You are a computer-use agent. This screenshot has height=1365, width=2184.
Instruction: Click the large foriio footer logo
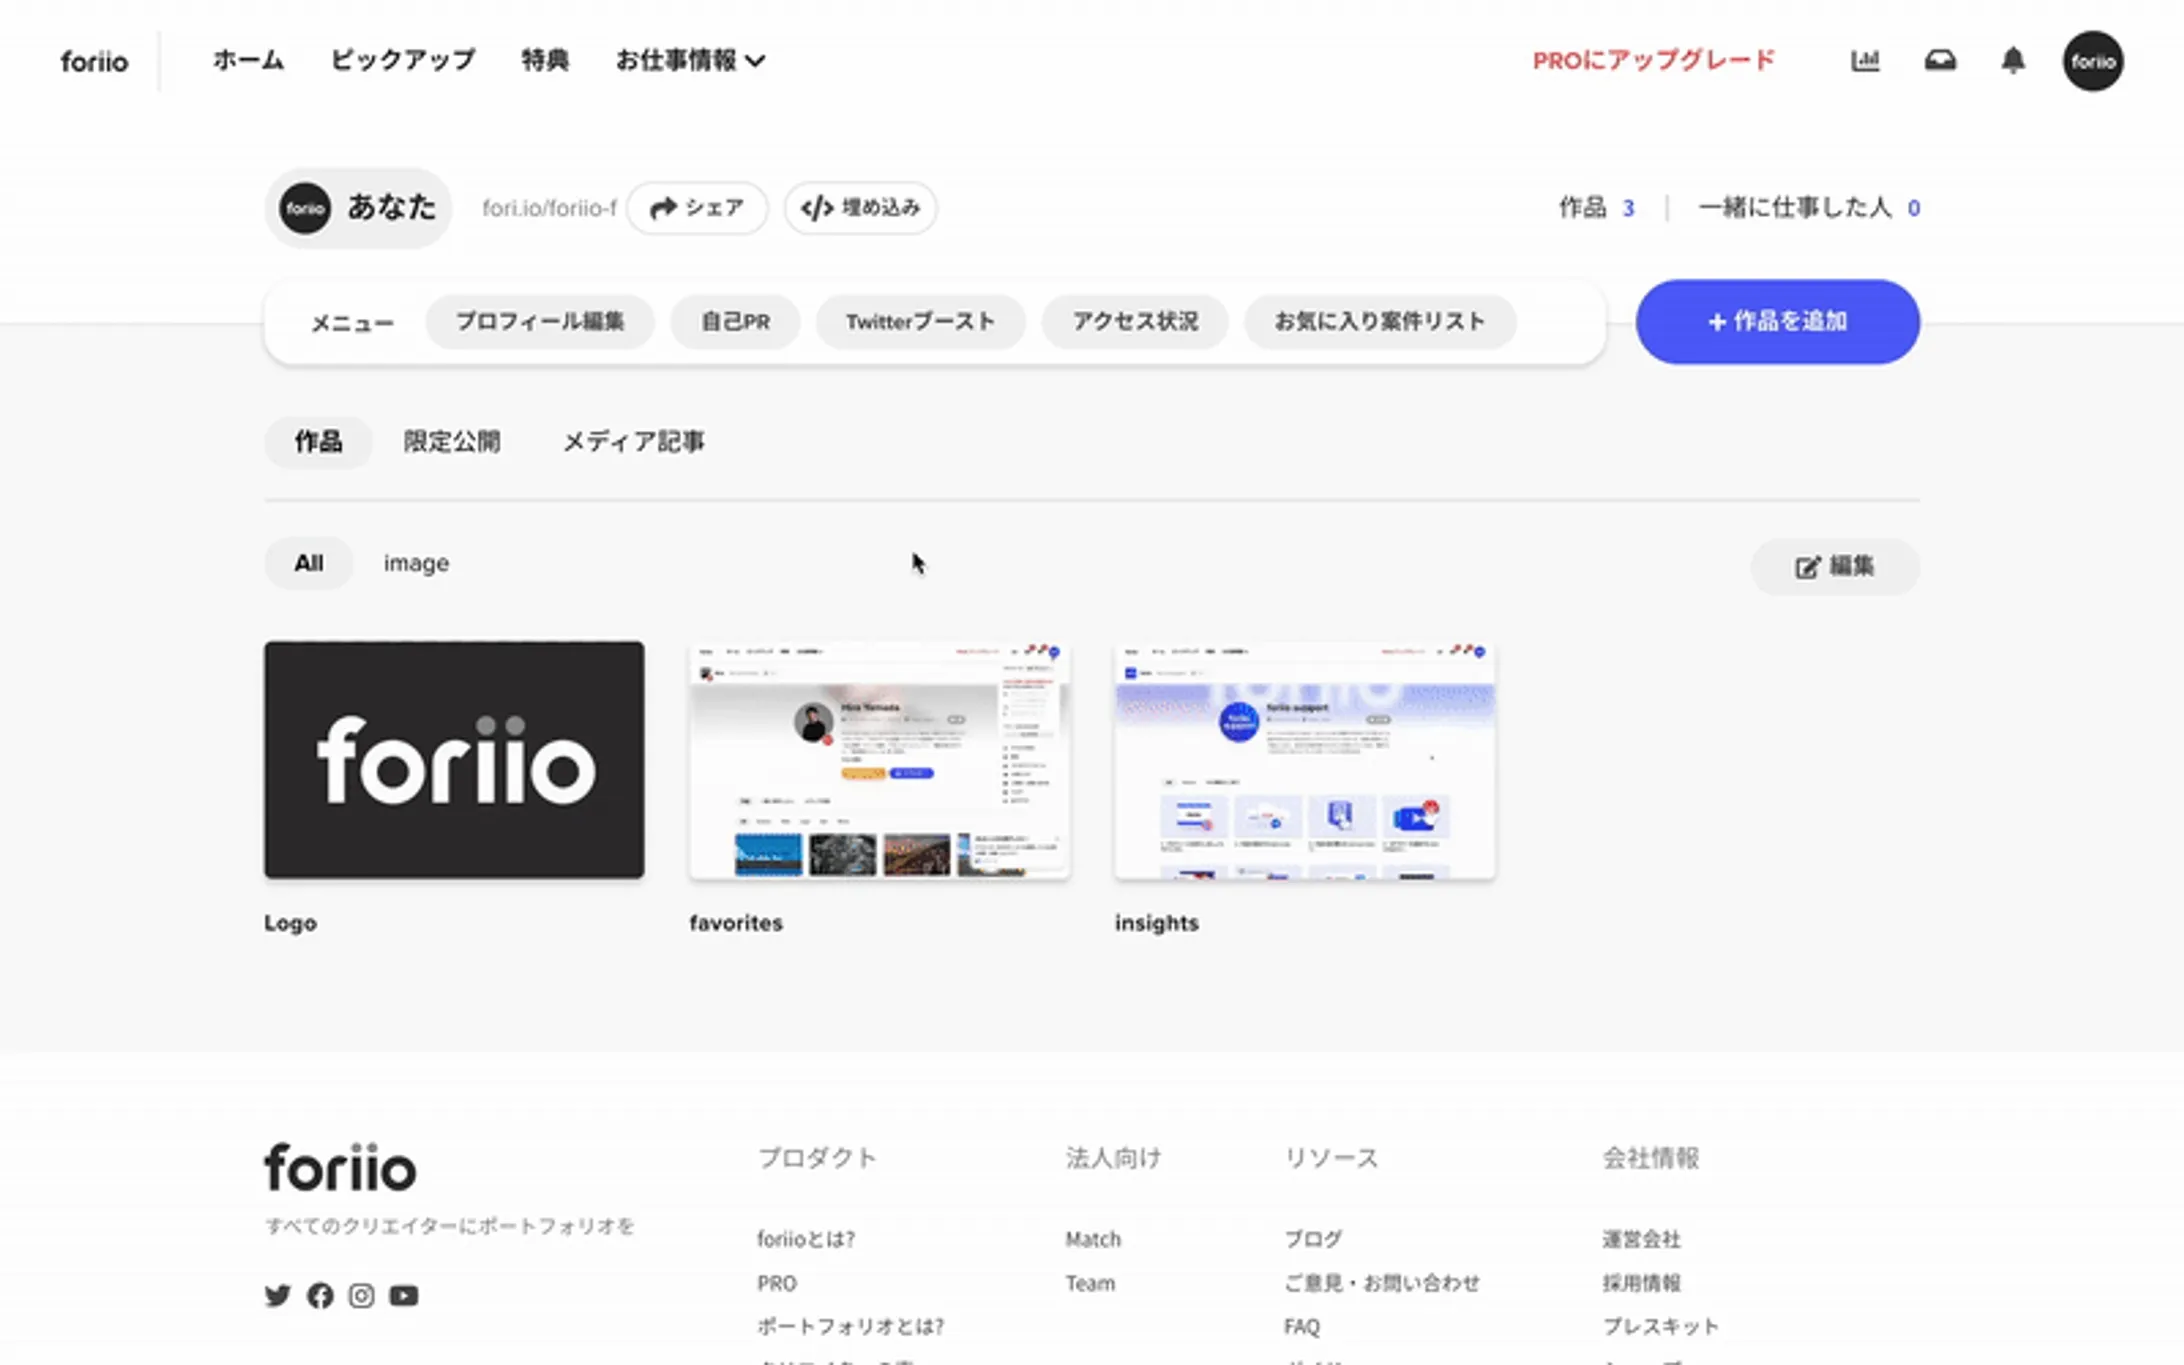340,1167
